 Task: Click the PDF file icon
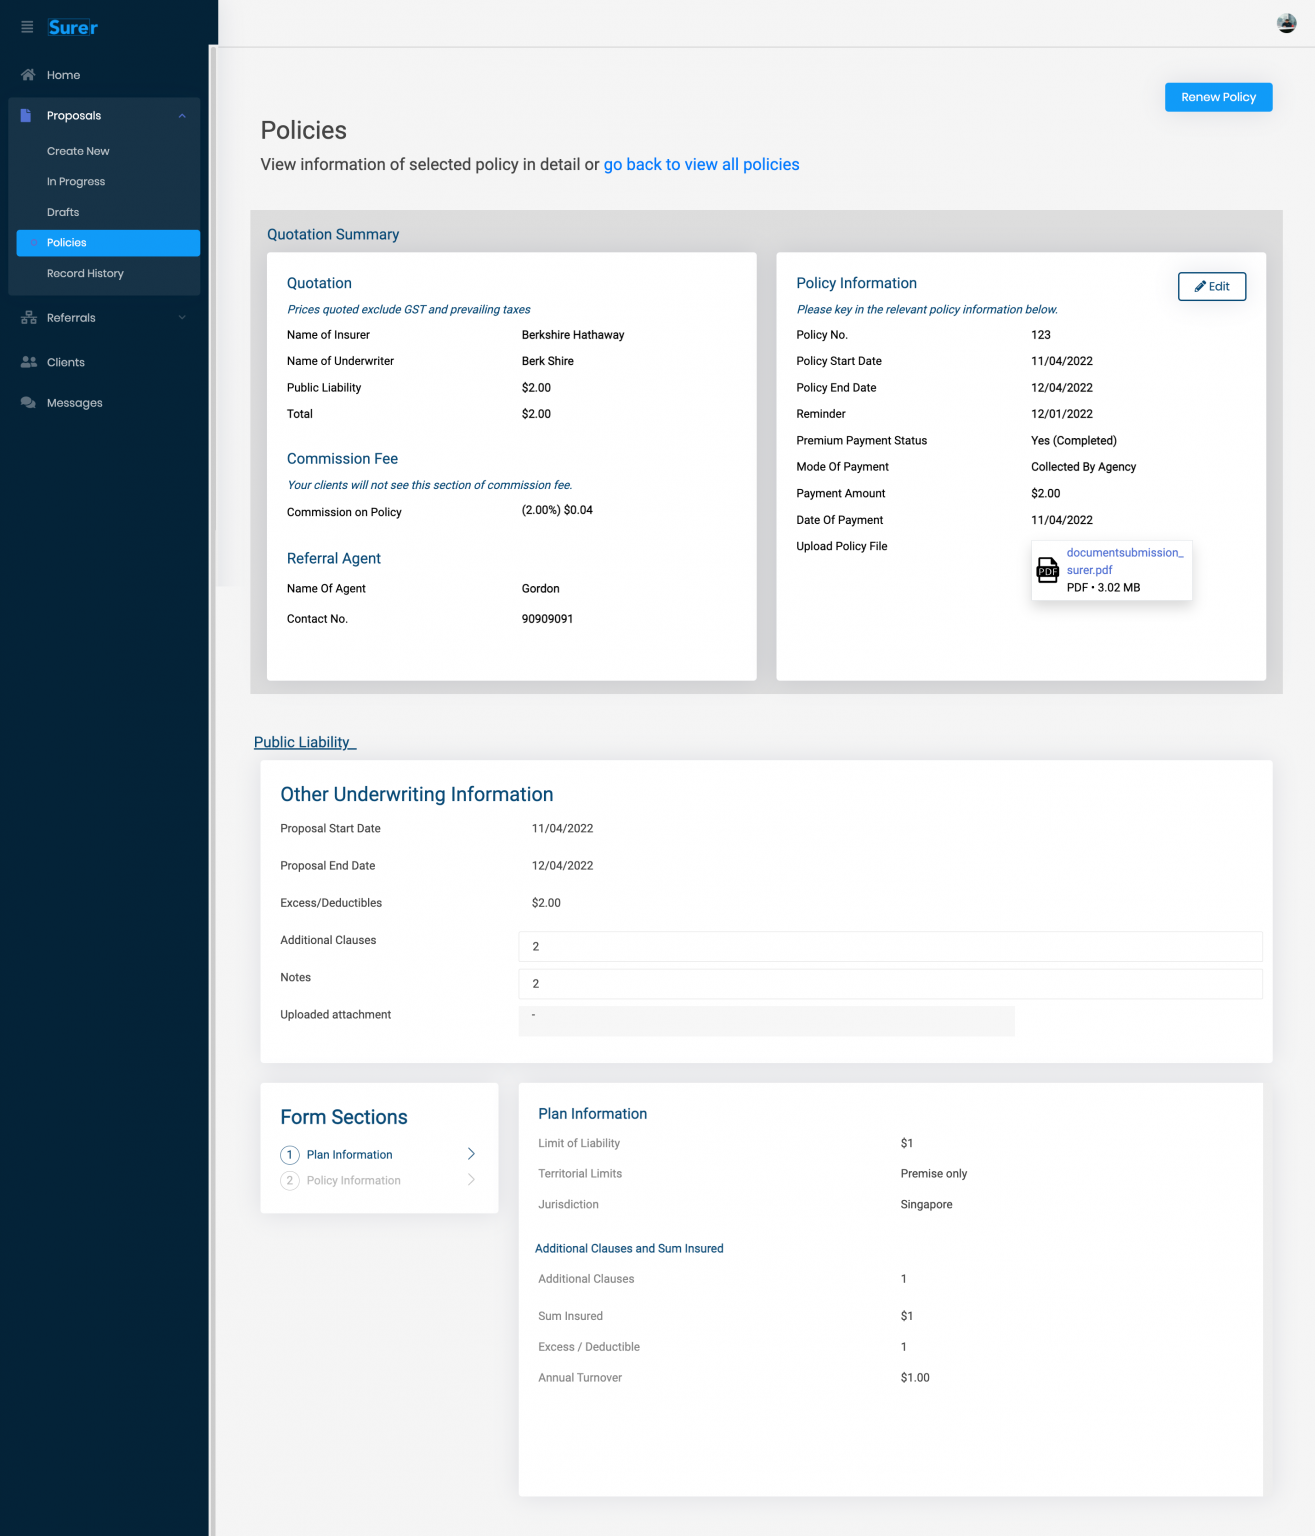click(x=1047, y=570)
